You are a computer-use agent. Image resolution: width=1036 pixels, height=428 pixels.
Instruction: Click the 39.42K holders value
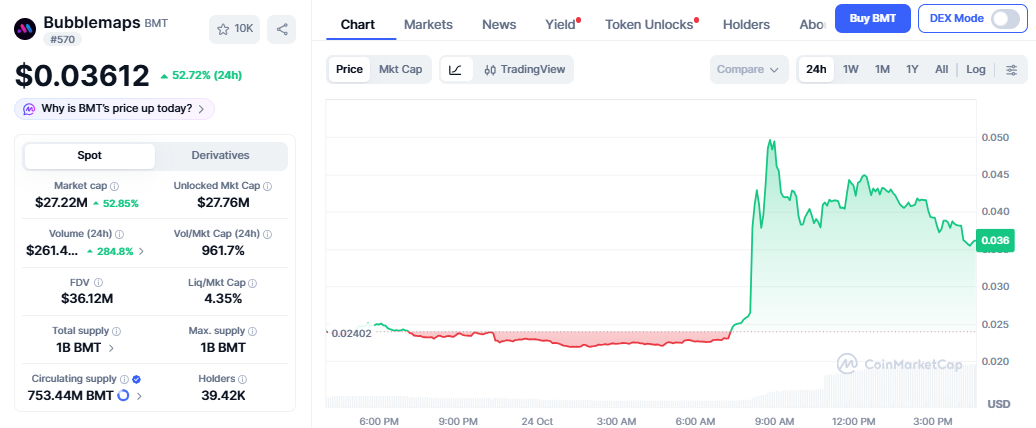223,396
